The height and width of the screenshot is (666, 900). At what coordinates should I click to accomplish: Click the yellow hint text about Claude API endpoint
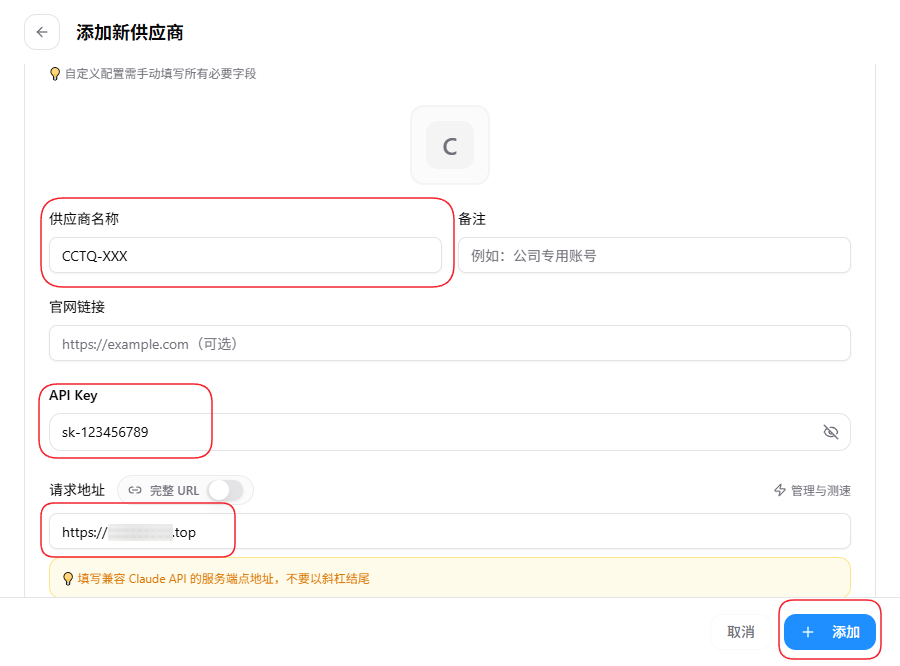coord(224,578)
